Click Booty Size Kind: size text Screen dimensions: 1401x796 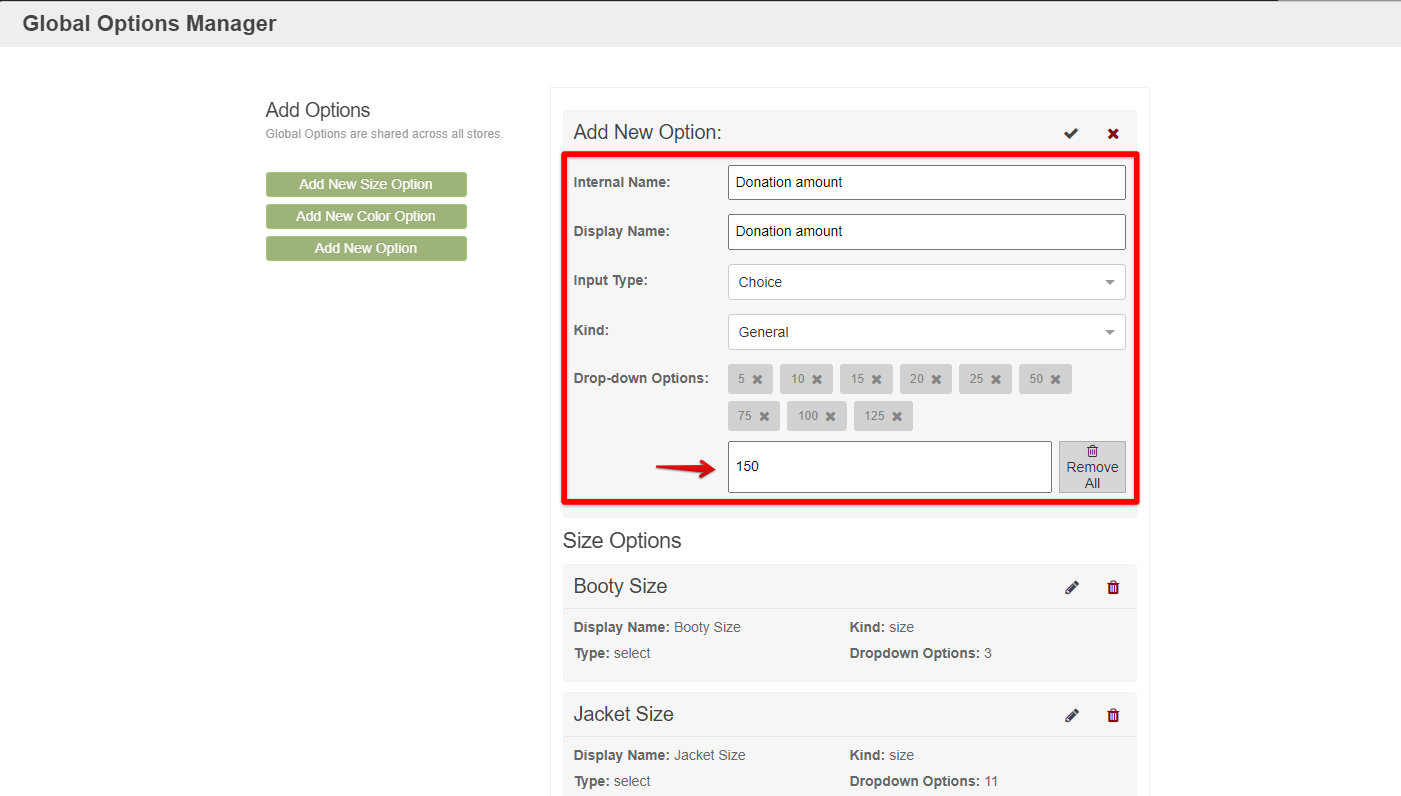click(881, 627)
